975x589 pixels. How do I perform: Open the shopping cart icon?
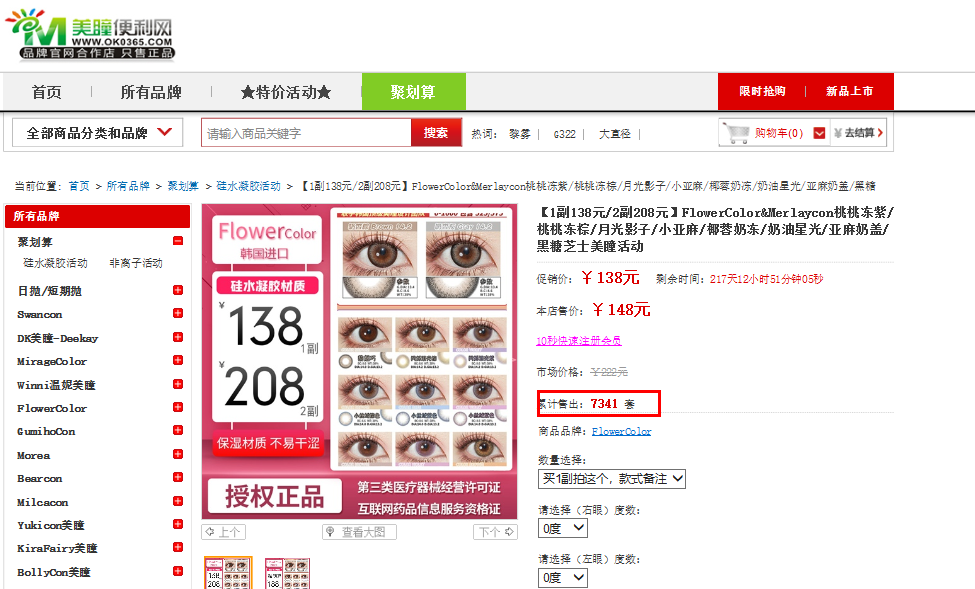737,133
